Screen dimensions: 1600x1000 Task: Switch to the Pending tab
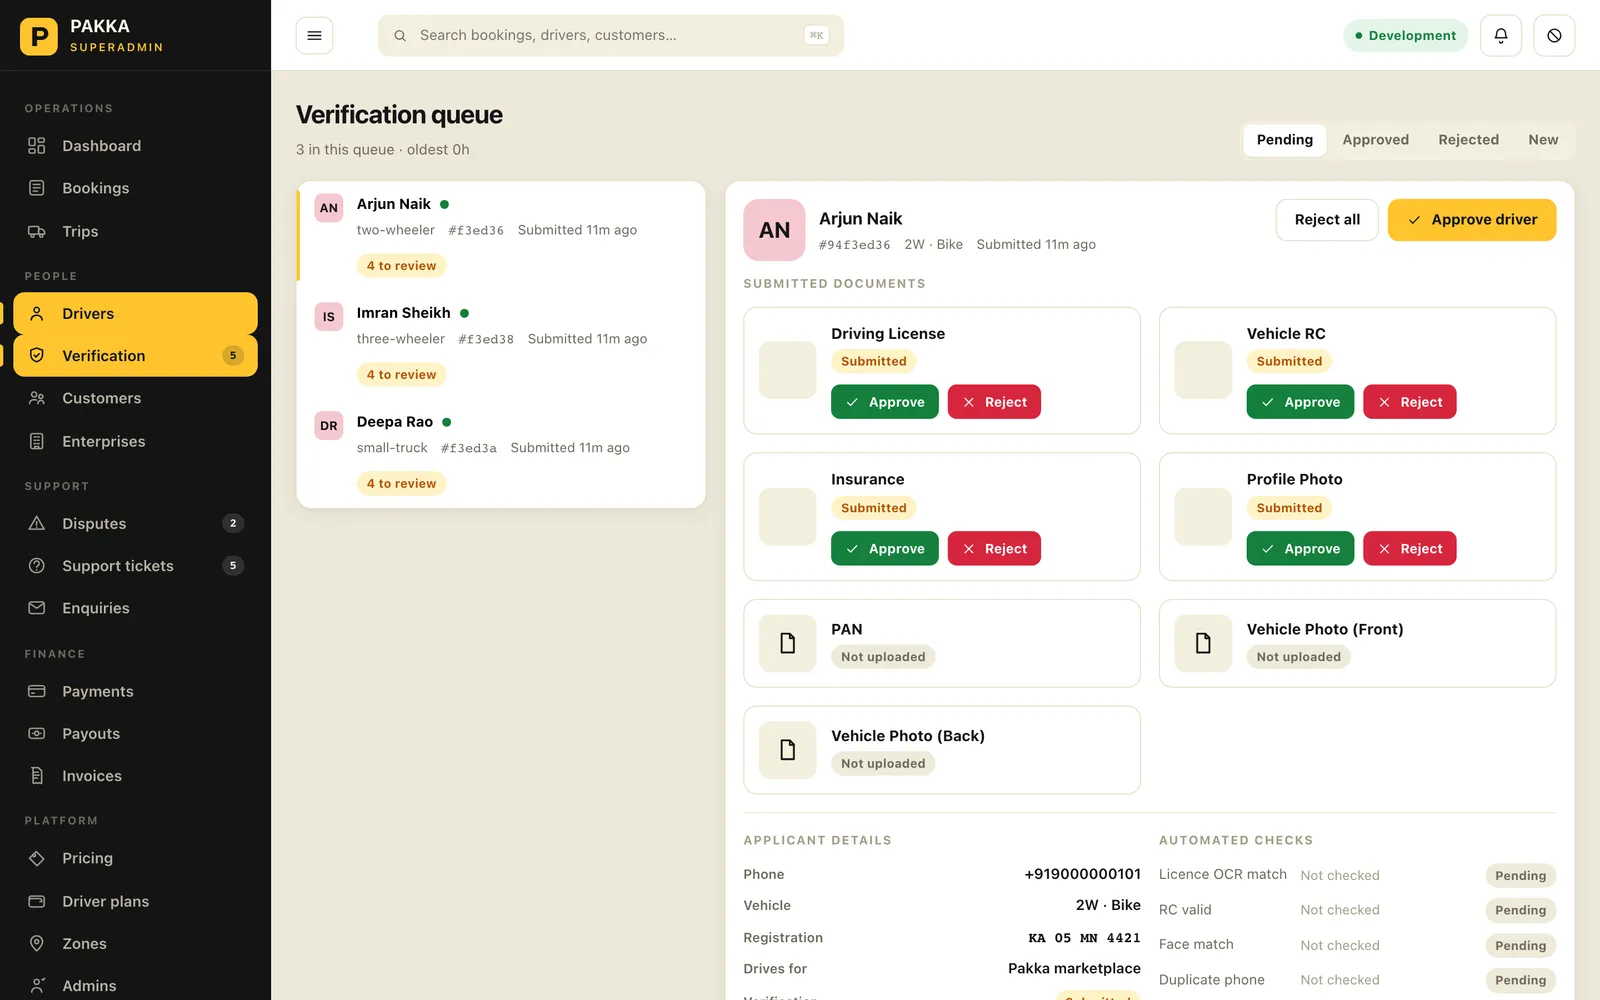tap(1285, 140)
